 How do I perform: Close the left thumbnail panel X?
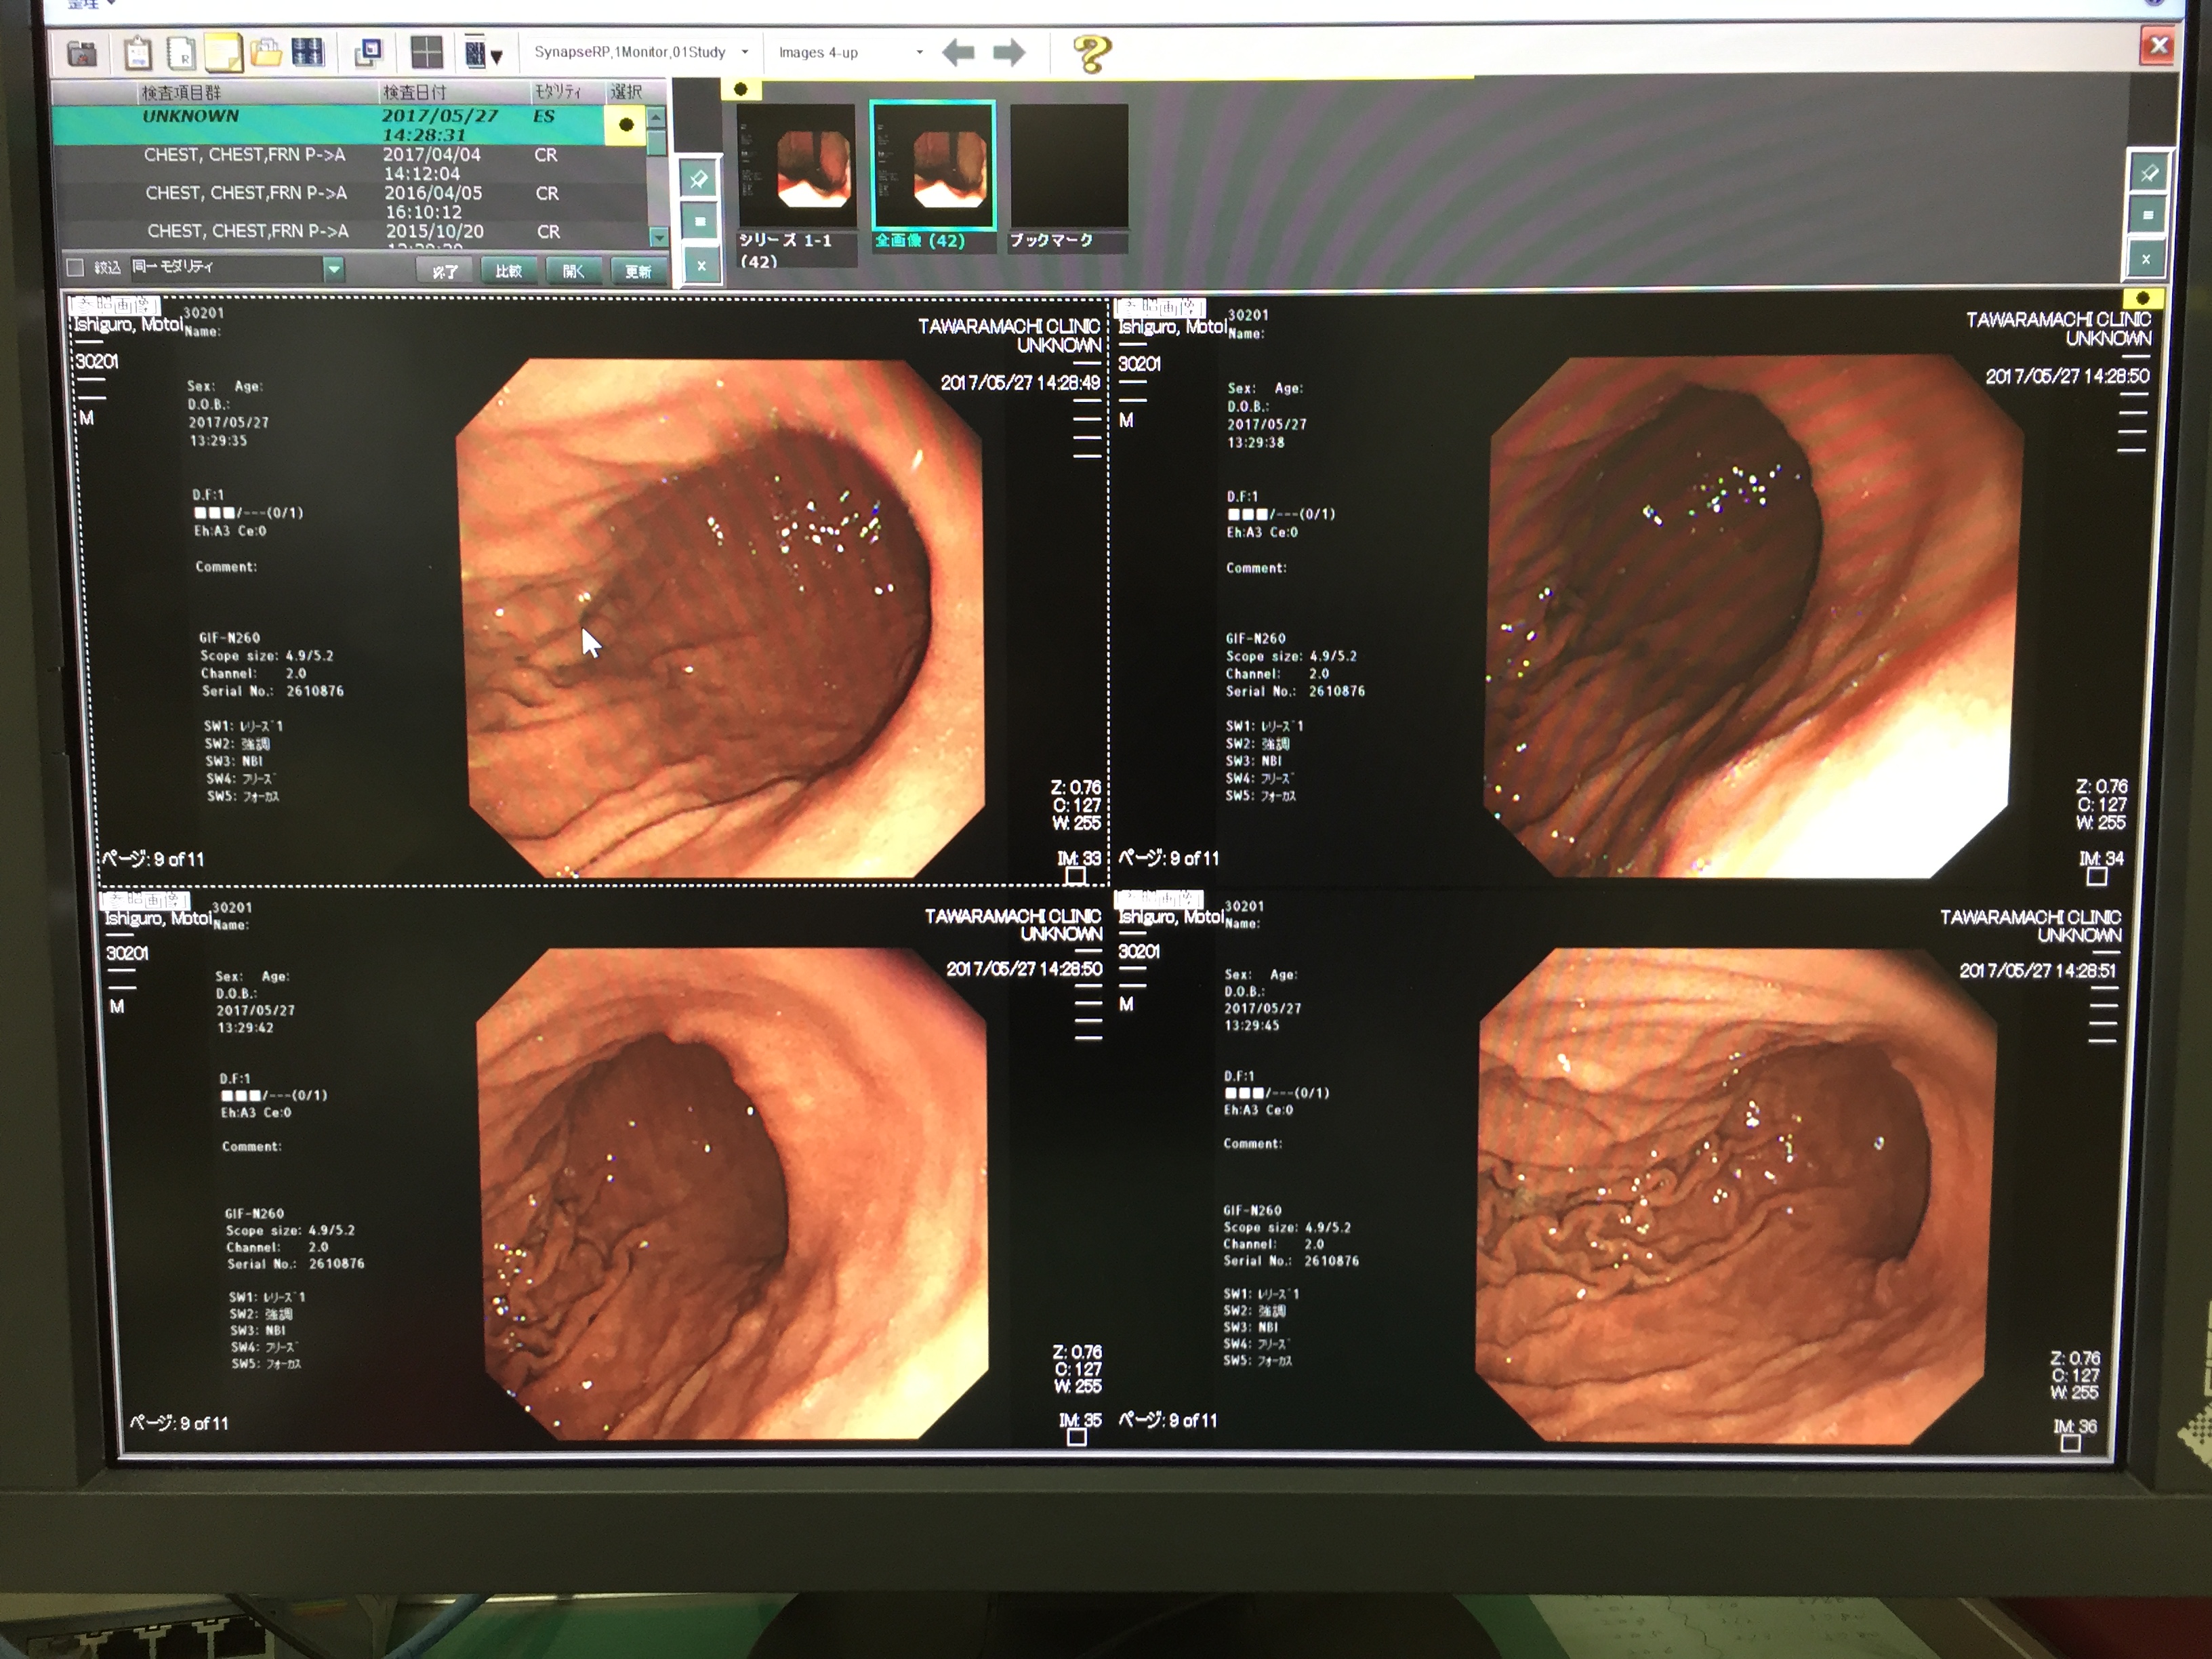point(701,265)
